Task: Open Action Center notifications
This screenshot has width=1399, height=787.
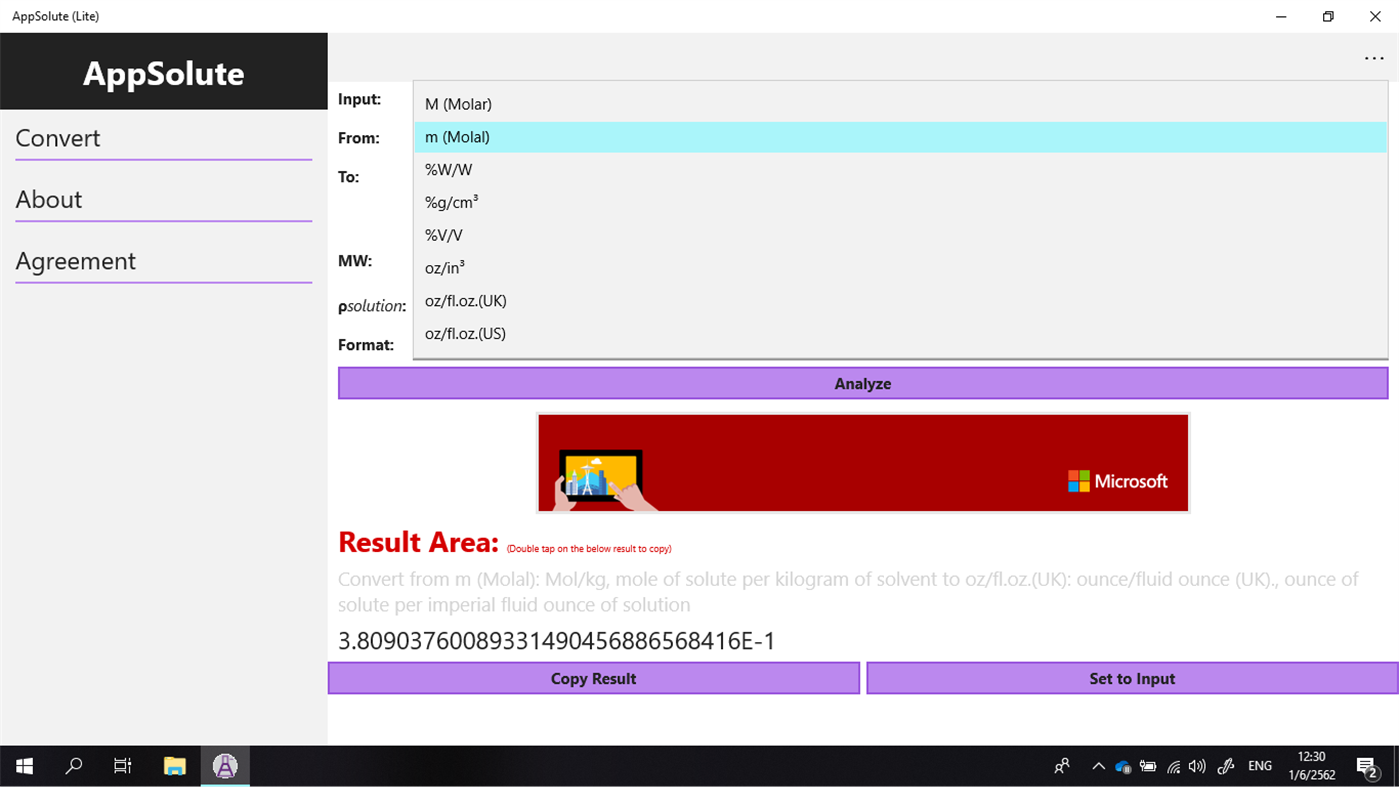Action: point(1367,765)
